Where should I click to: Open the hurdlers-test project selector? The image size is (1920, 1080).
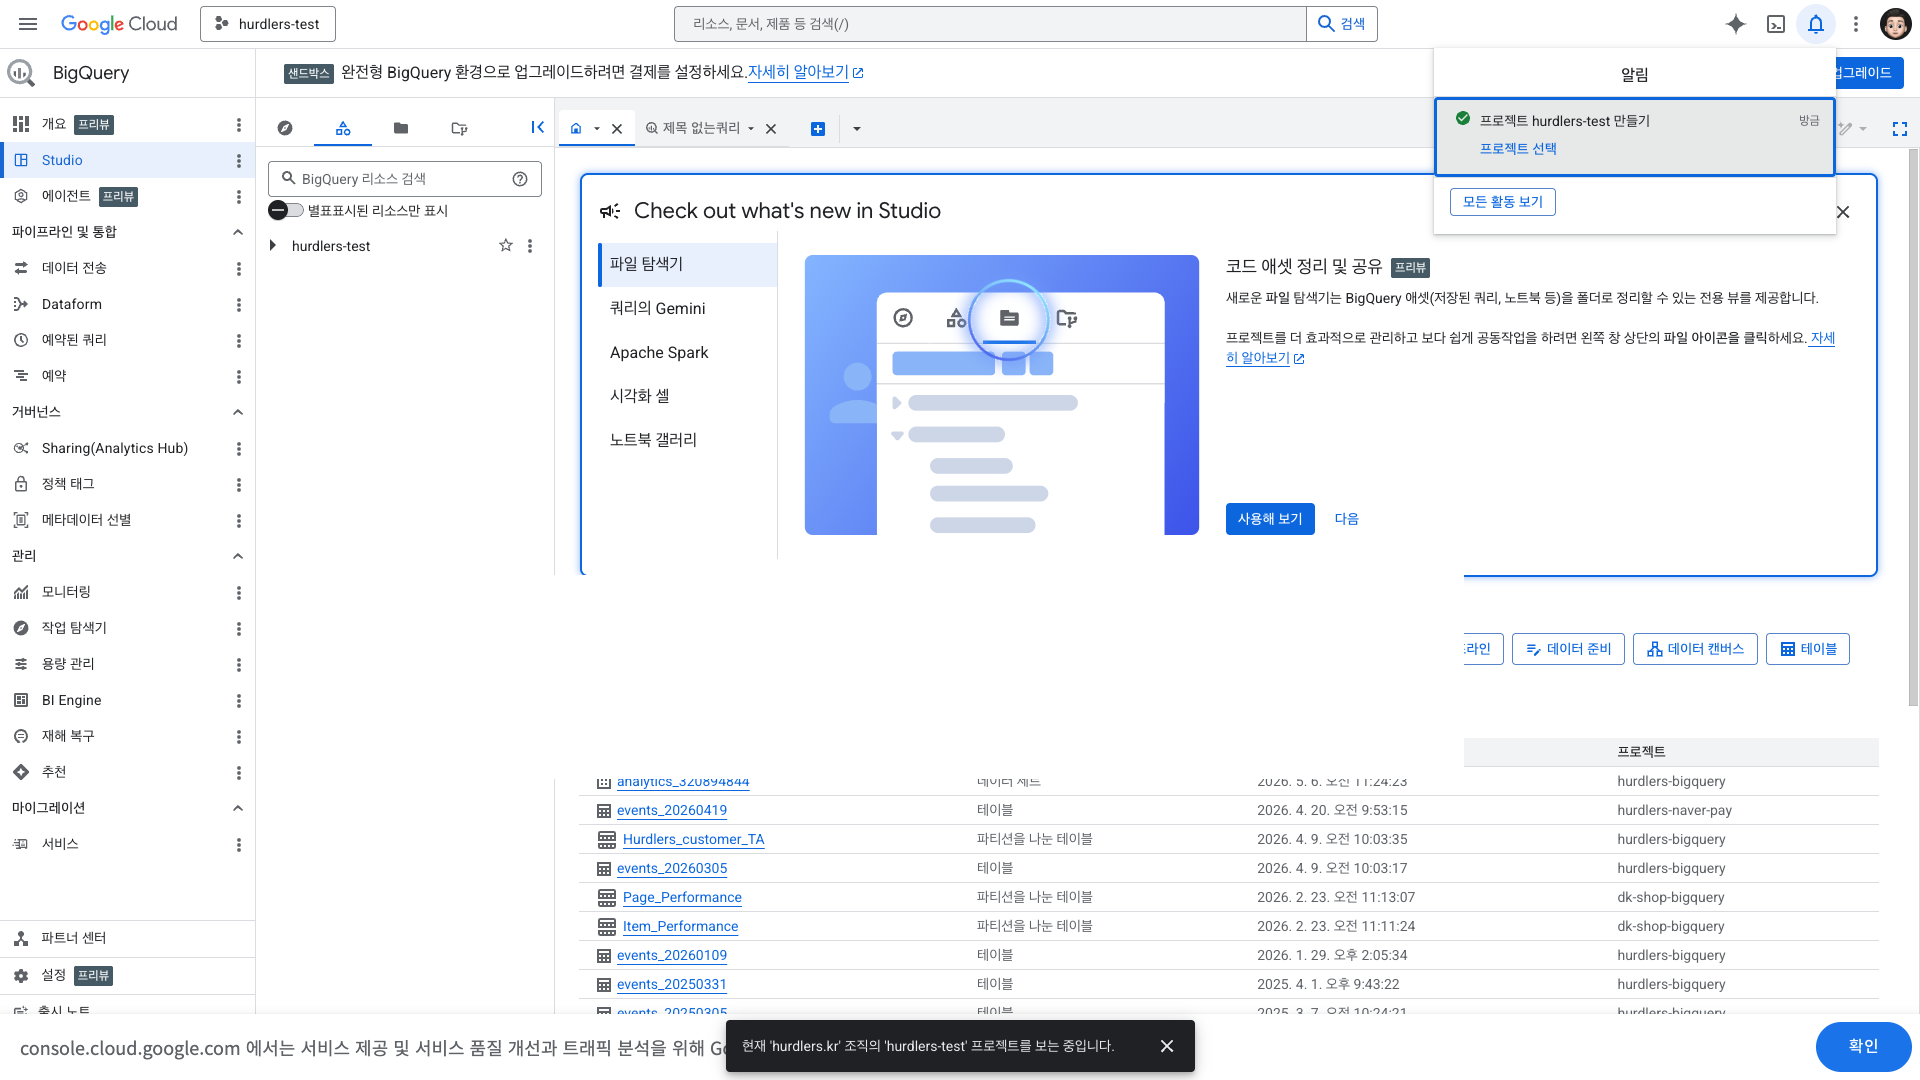pos(268,24)
